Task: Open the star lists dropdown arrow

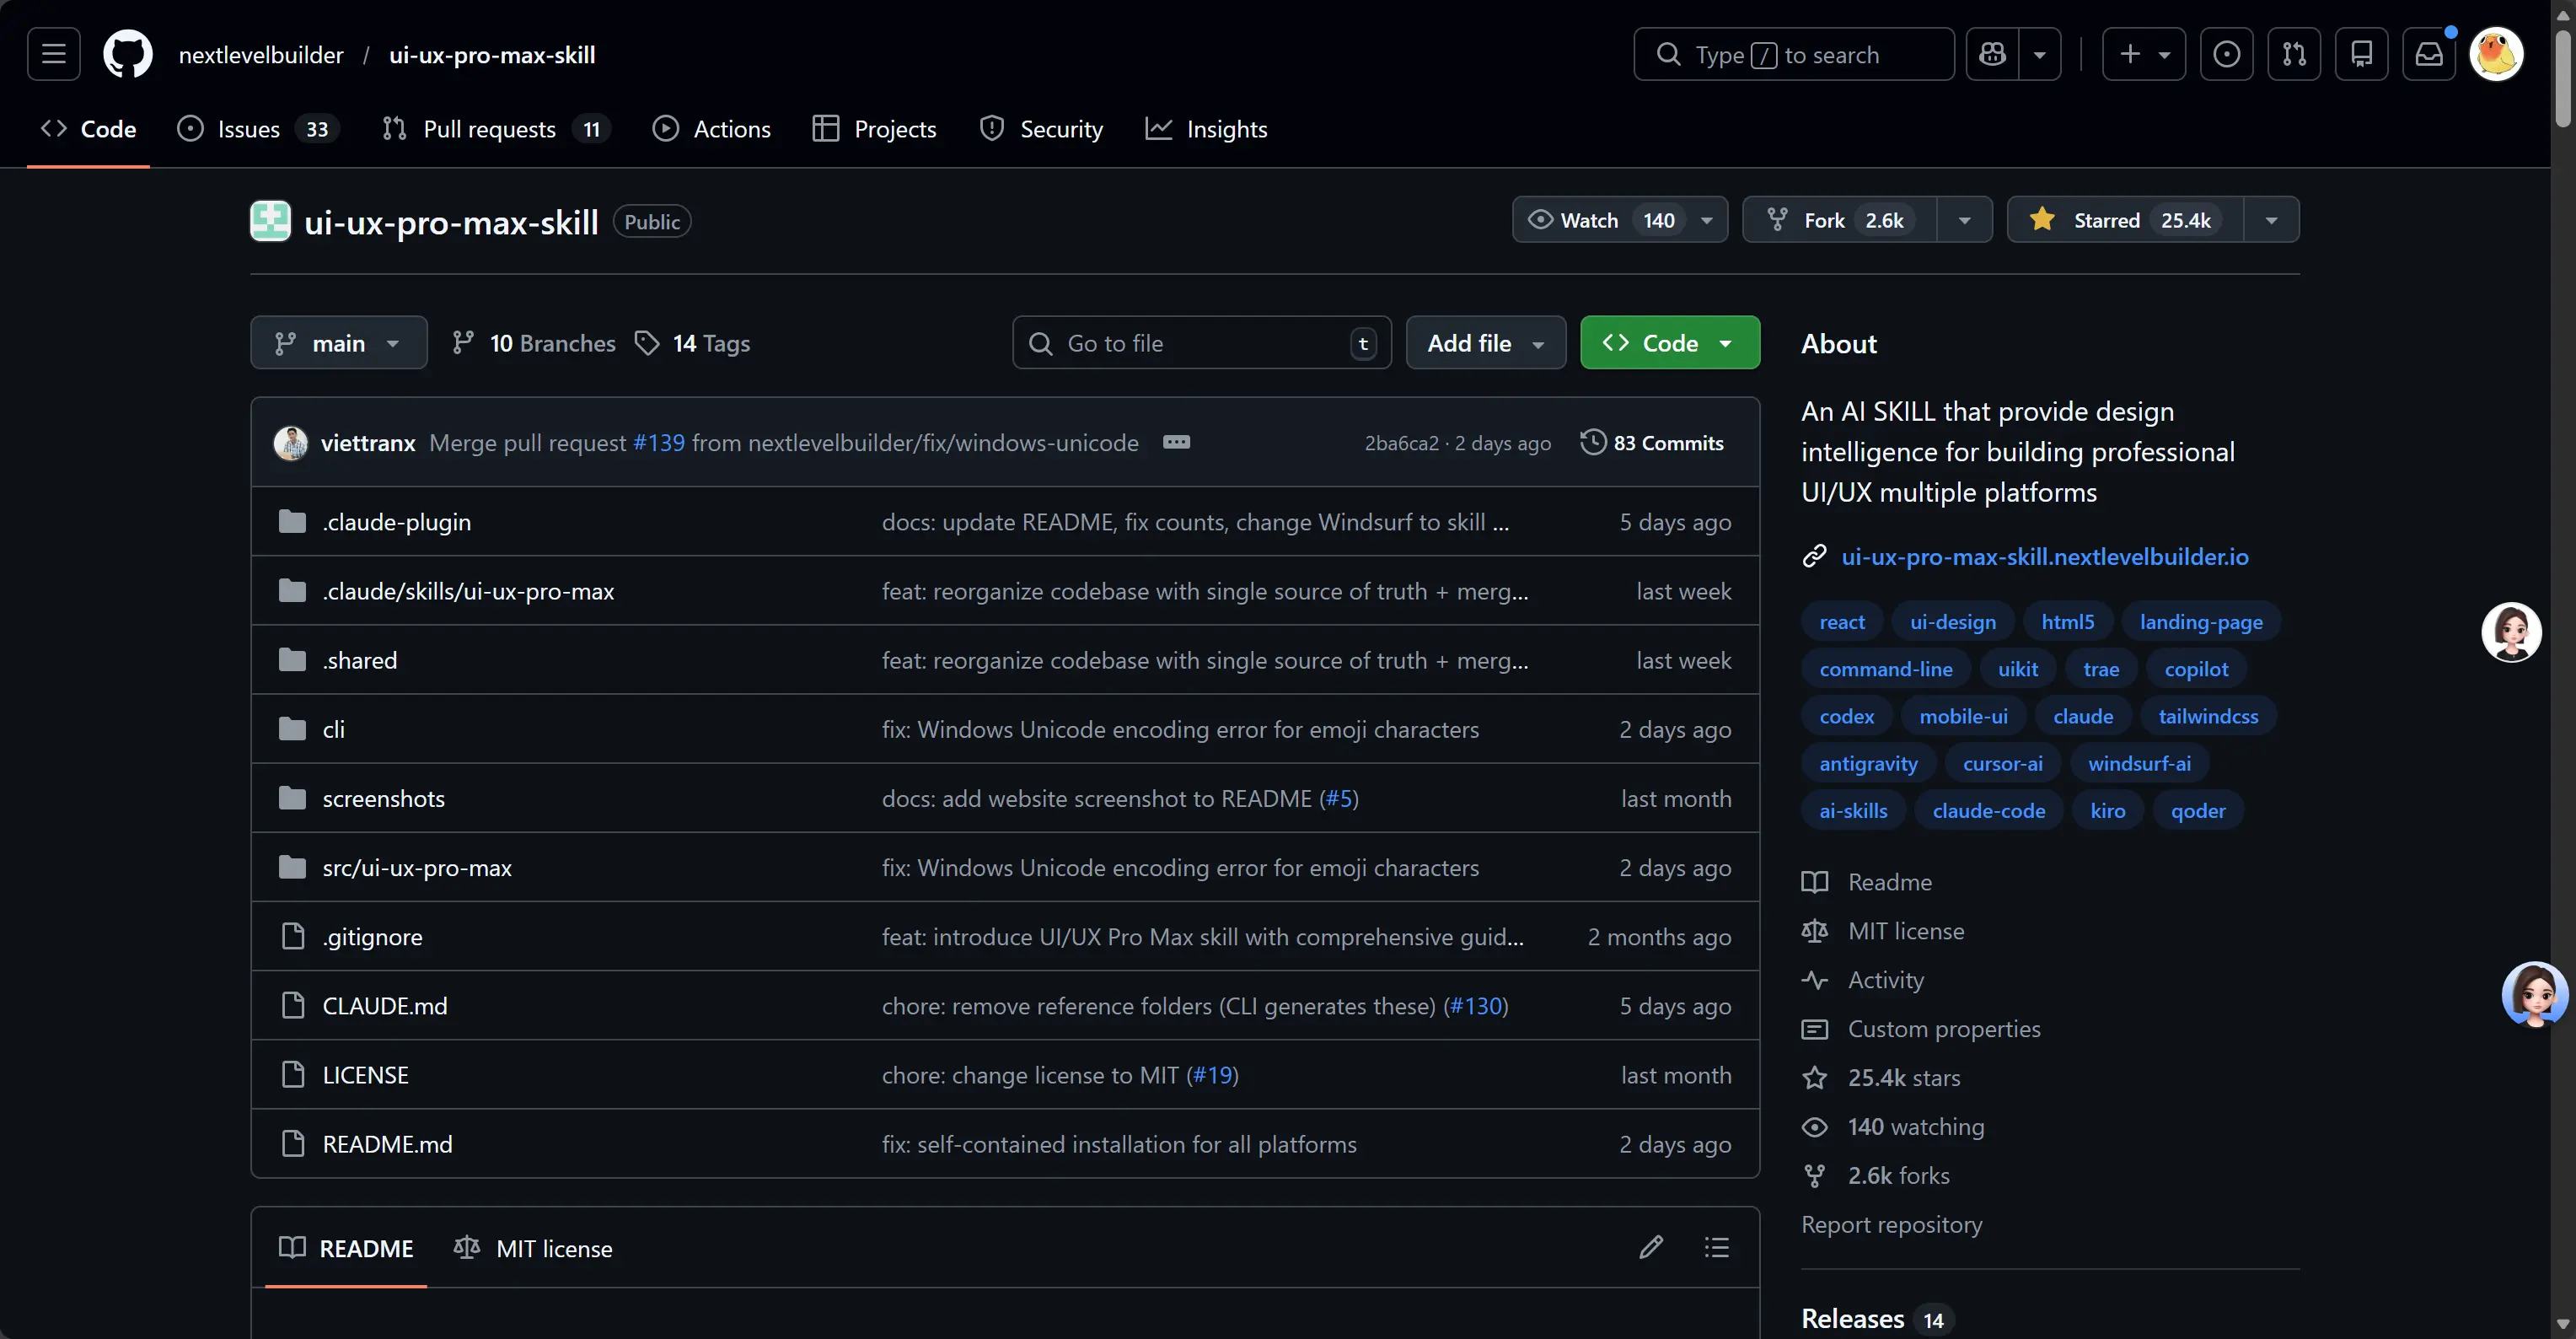Action: pos(2271,220)
